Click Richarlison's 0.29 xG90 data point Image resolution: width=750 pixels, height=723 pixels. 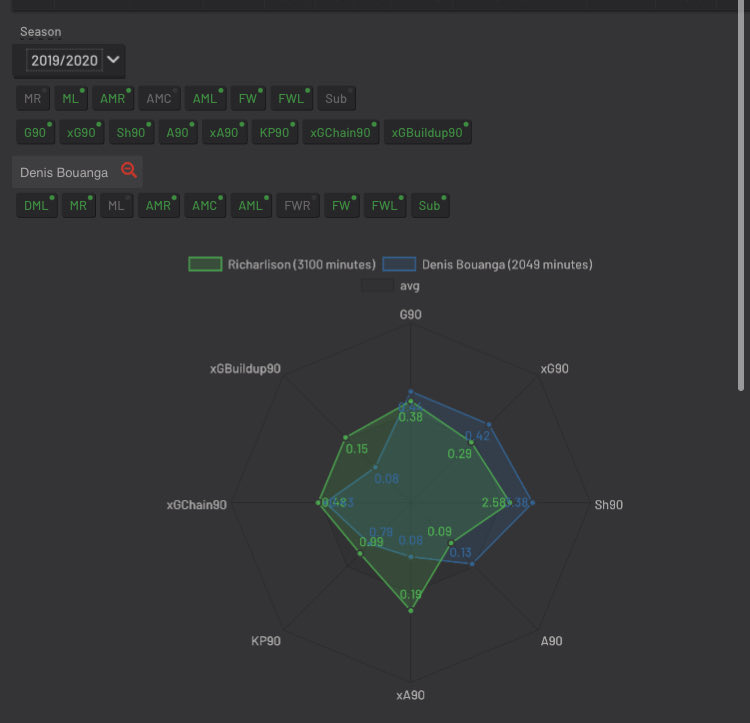[x=471, y=442]
